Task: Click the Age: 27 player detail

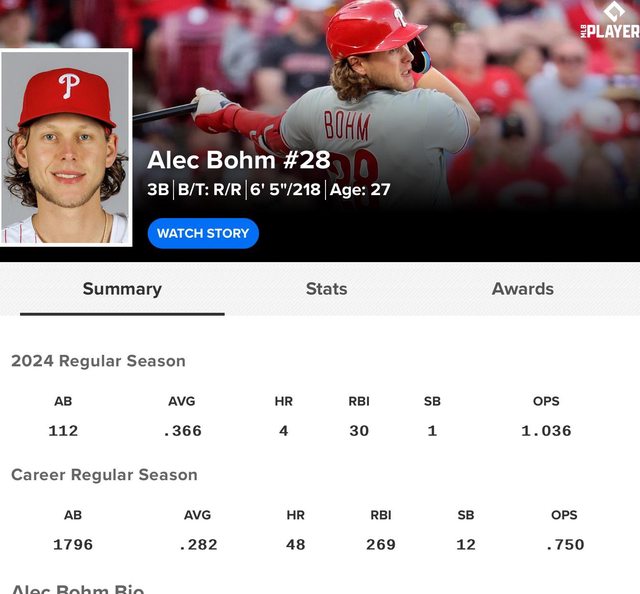Action: [x=360, y=190]
